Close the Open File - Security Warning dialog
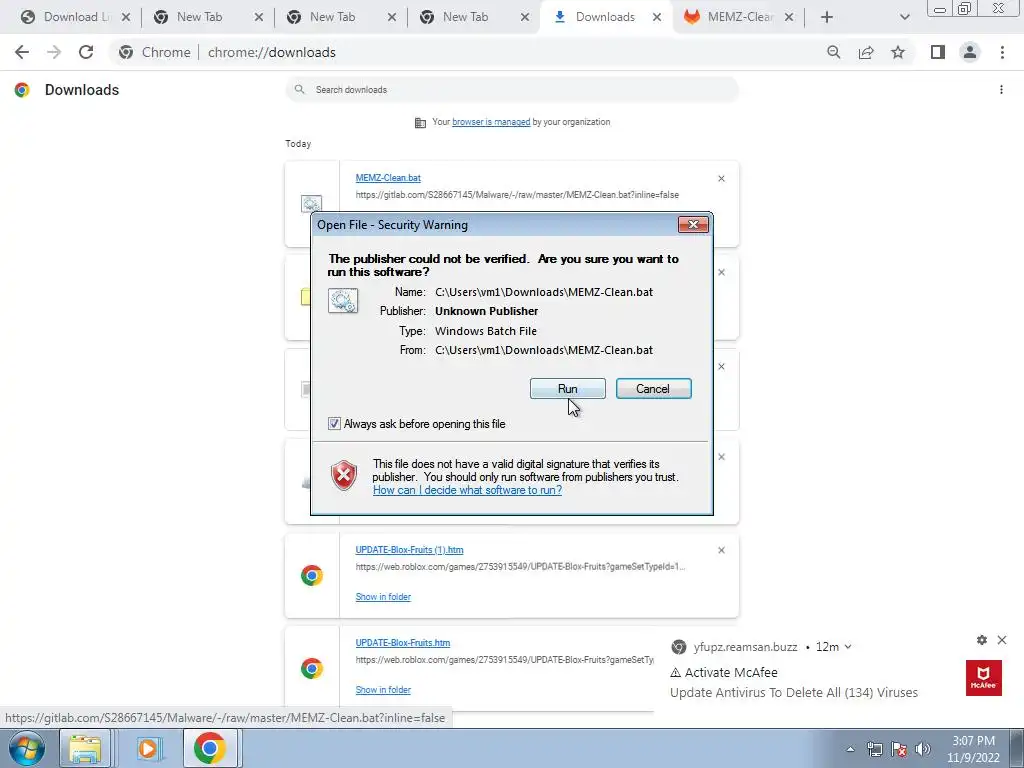This screenshot has width=1024, height=768. pyautogui.click(x=693, y=225)
